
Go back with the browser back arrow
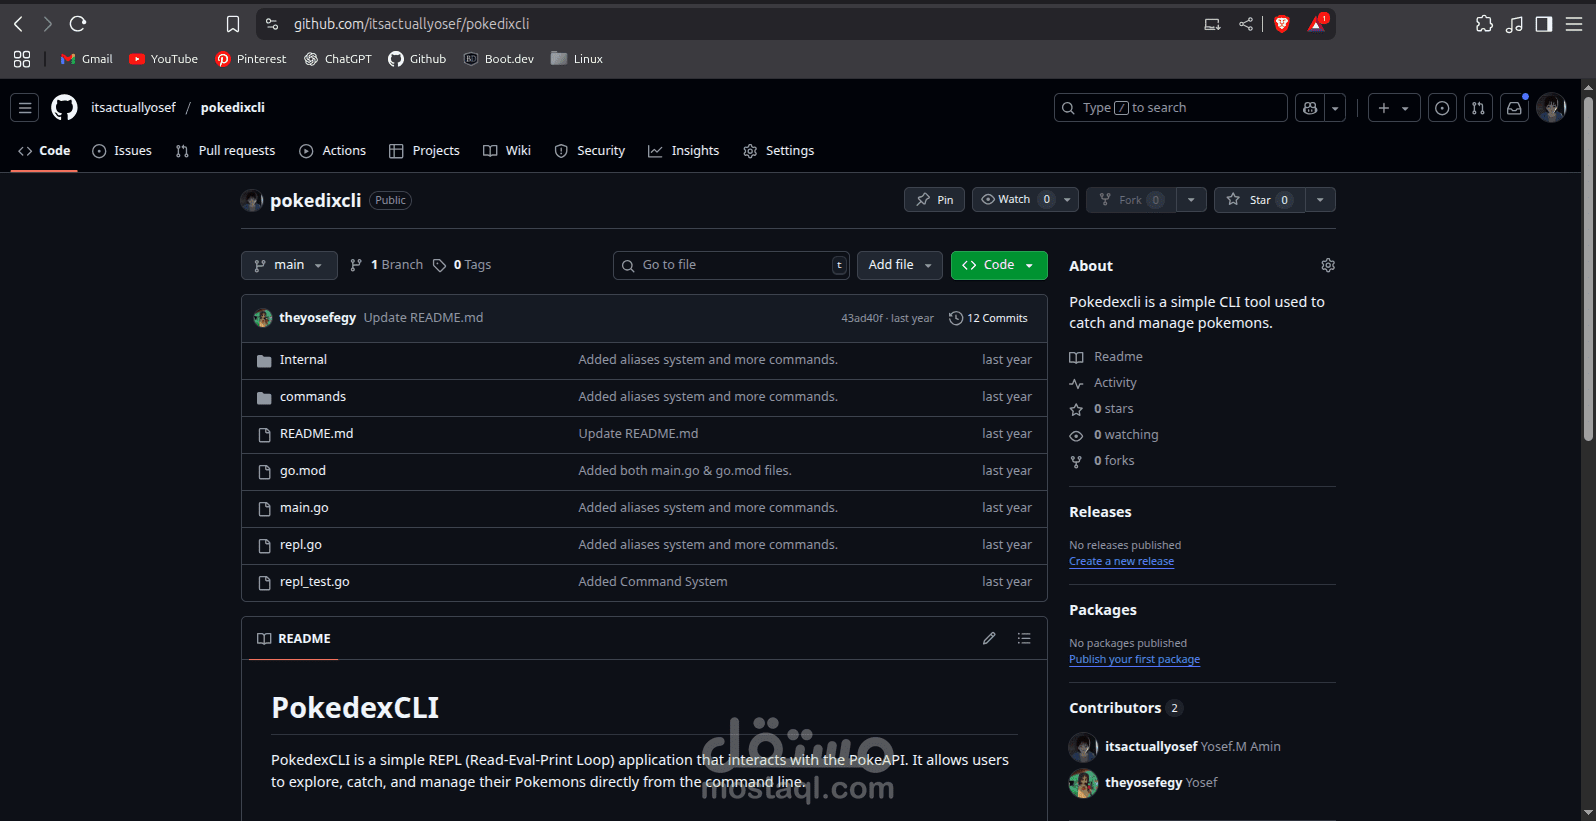point(18,24)
